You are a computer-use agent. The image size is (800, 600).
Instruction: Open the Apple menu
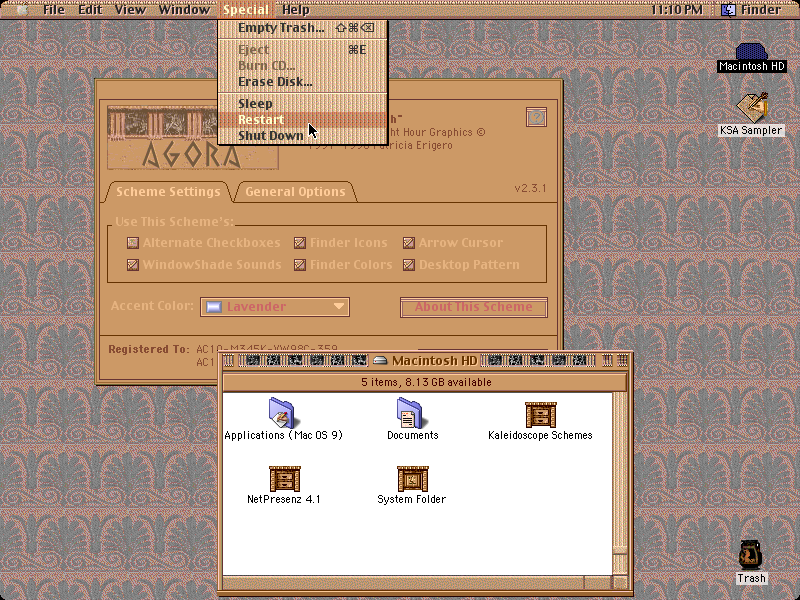pyautogui.click(x=22, y=9)
